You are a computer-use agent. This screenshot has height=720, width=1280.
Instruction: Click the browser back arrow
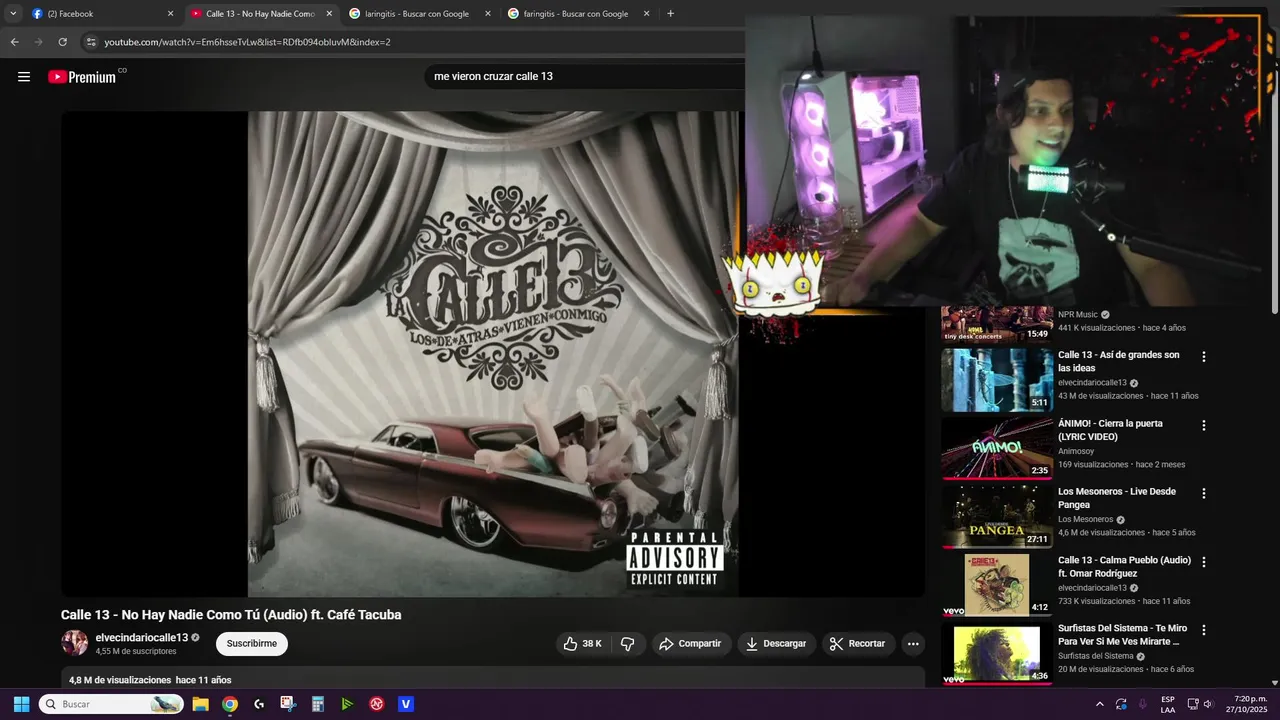point(14,42)
